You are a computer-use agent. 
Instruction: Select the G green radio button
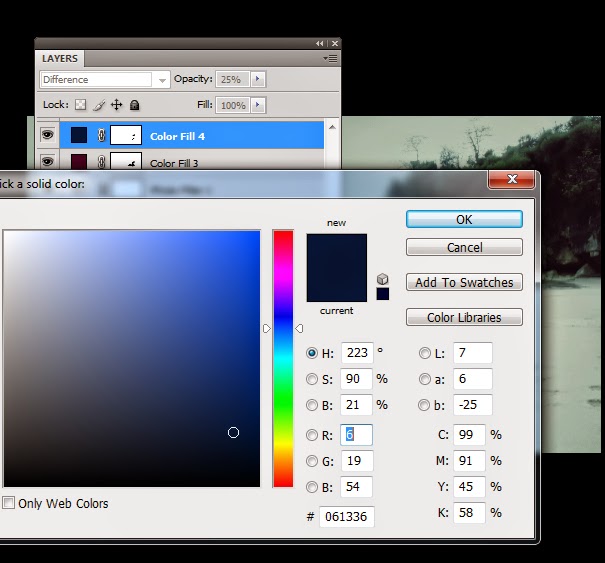tap(312, 461)
